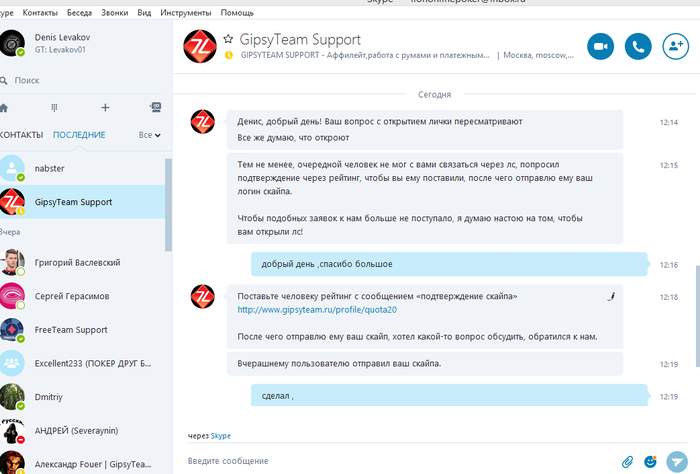Screen dimensions: 700x474
Task: Open the Контакты menu
Action: pyautogui.click(x=40, y=13)
